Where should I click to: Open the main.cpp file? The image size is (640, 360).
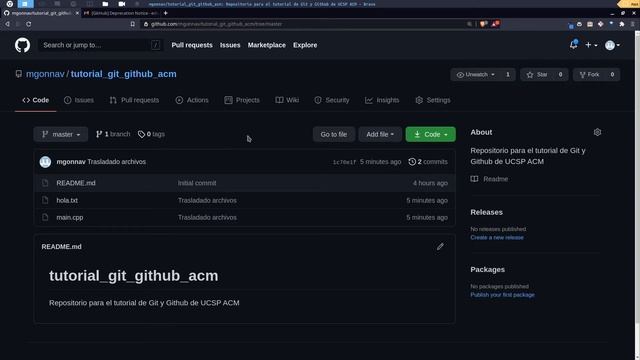70,218
